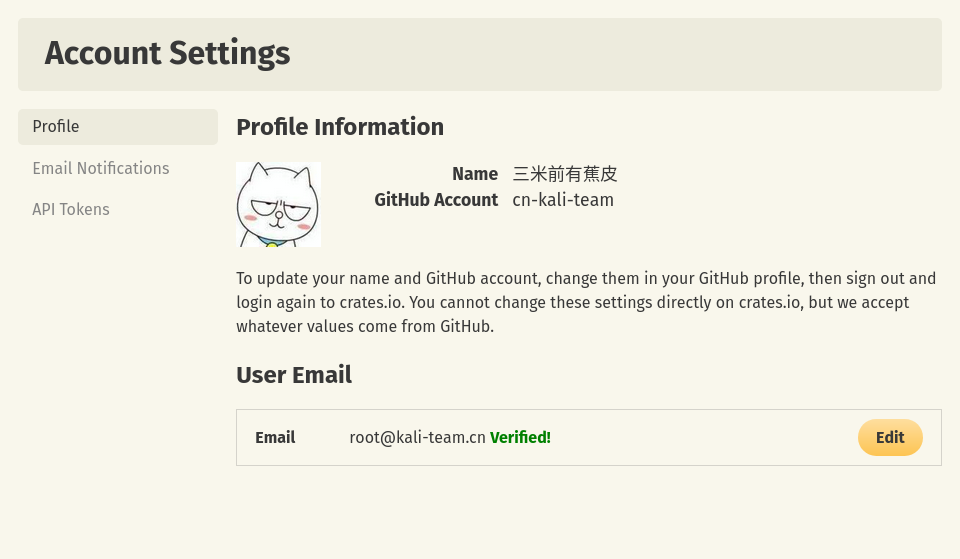The image size is (960, 559).
Task: Select the cn-kali-team GitHub account value
Action: [x=563, y=200]
